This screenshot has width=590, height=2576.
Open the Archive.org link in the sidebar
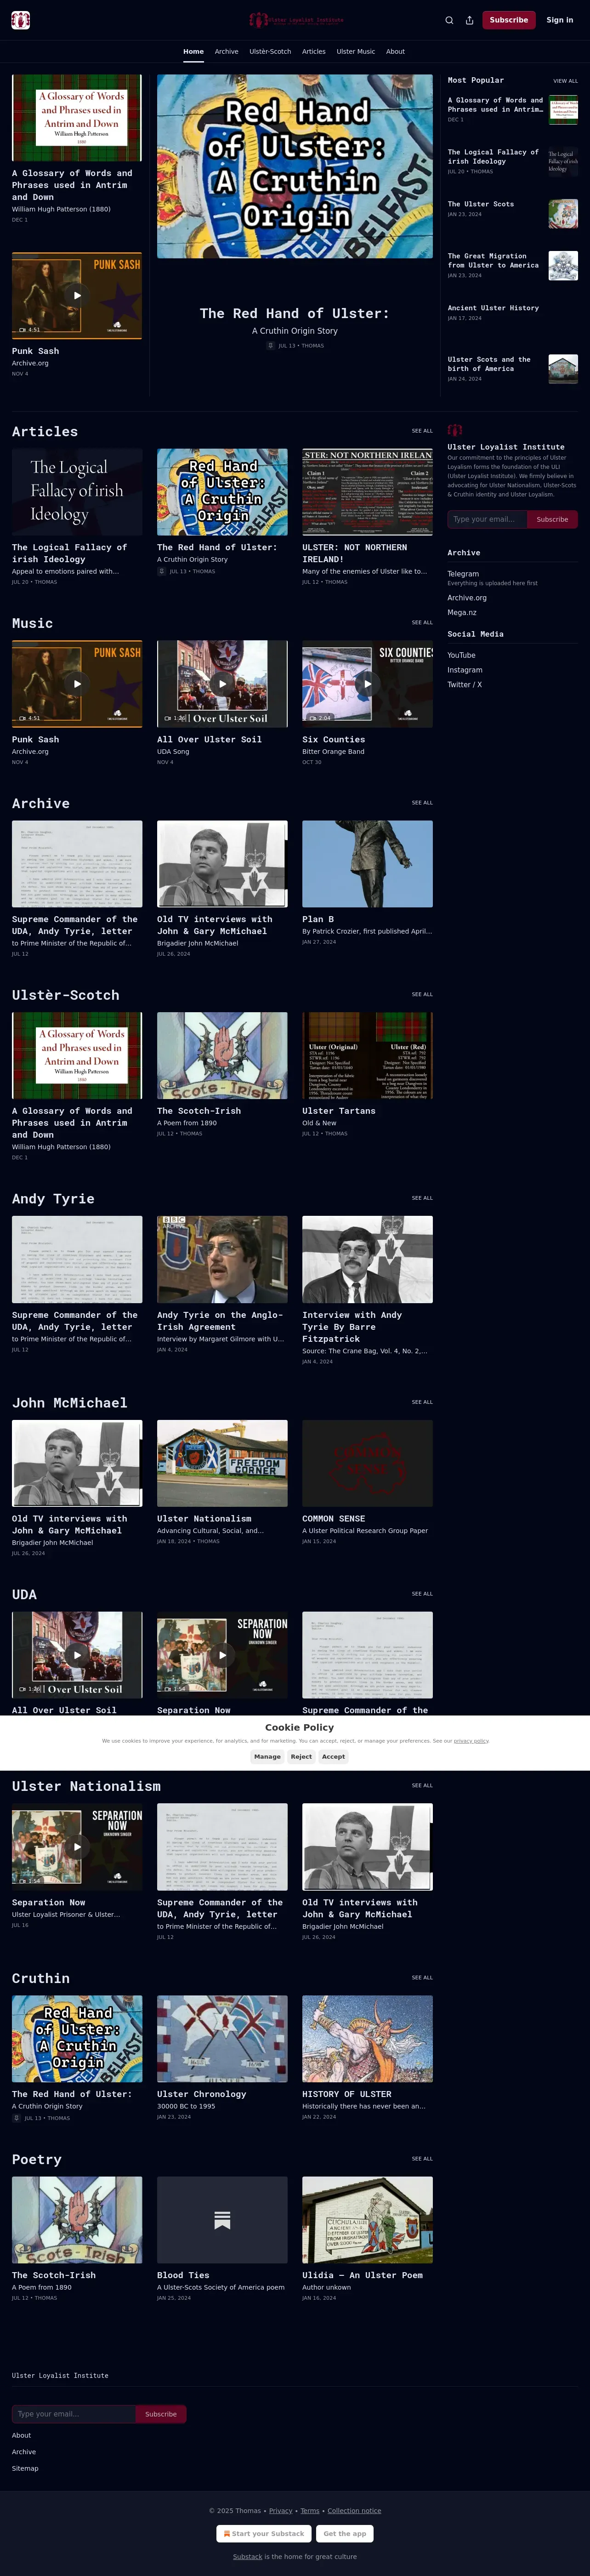[467, 598]
